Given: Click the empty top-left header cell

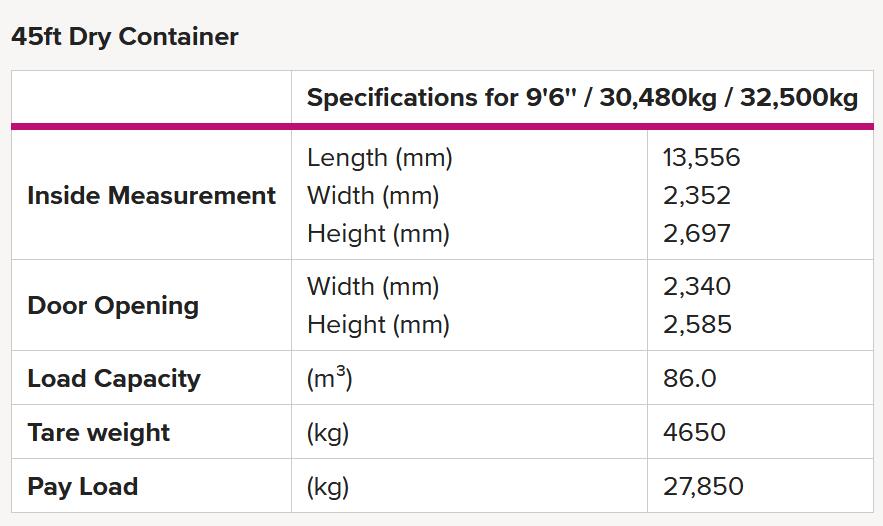Looking at the screenshot, I should pos(151,97).
